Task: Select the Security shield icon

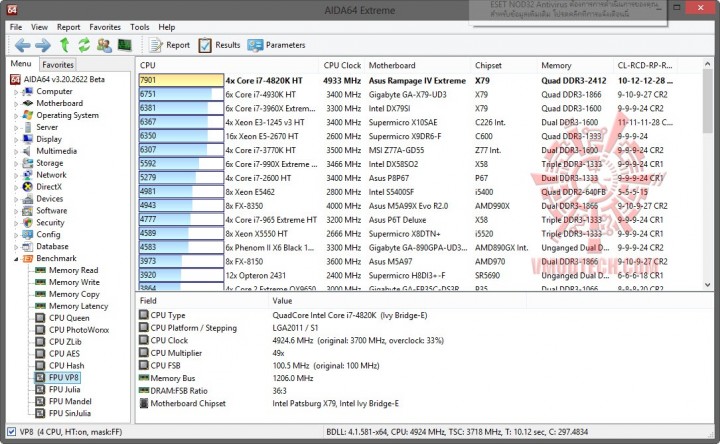Action: [x=28, y=223]
